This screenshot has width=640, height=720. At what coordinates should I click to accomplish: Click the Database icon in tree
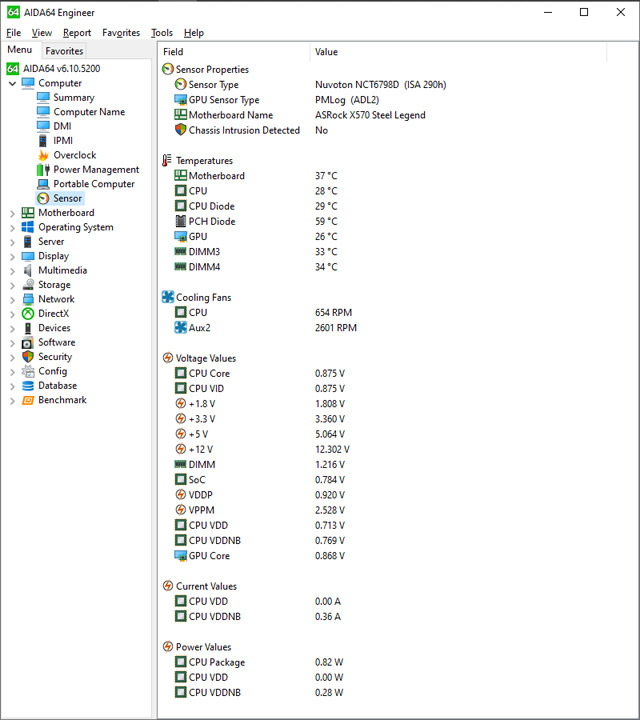(28, 386)
